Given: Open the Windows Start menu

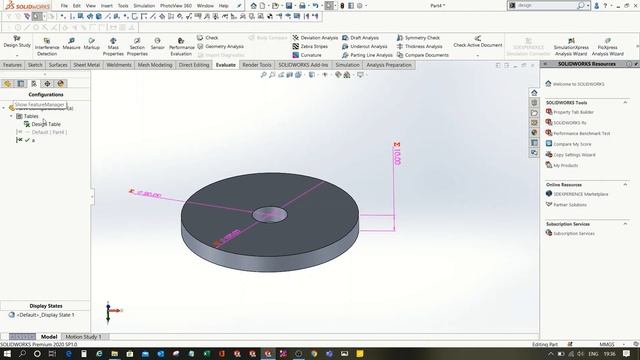Looking at the screenshot, I should tap(7, 354).
